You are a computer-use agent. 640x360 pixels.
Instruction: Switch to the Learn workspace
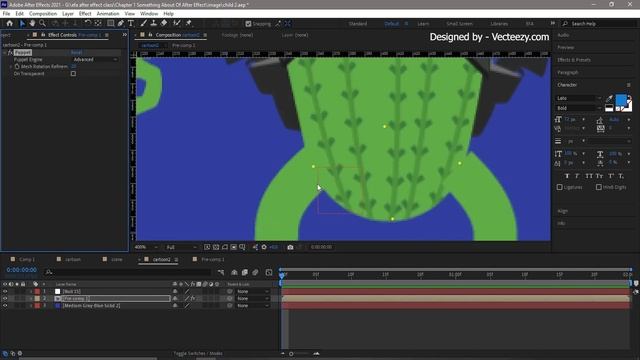tap(423, 24)
